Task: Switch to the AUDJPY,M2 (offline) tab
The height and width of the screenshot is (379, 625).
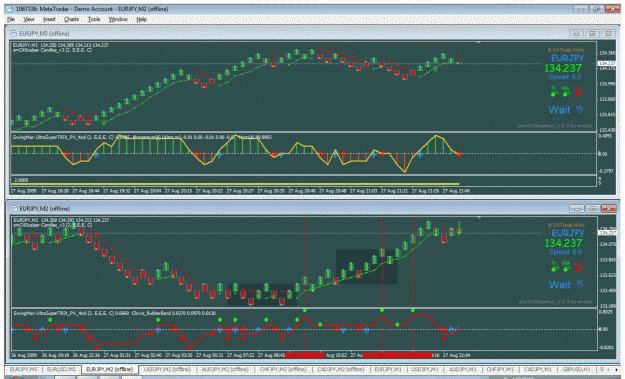Action: [225, 370]
